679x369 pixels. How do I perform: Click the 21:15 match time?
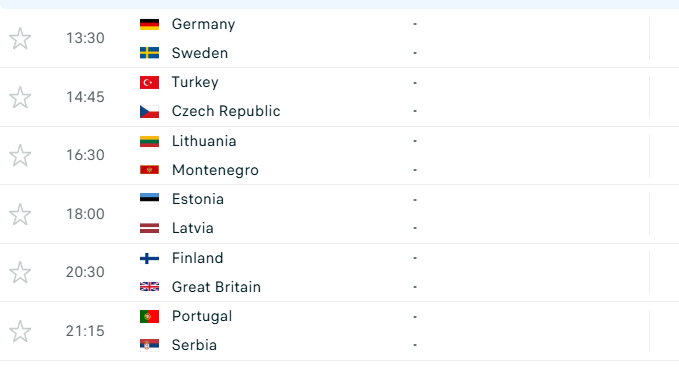85,331
